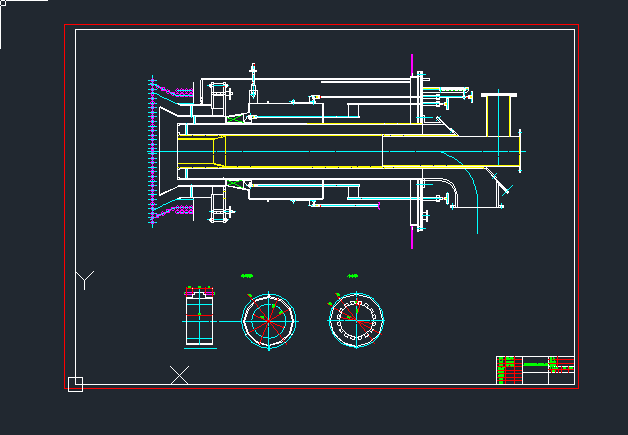Select the red outer drawing border top edge
Image resolution: width=628 pixels, height=435 pixels.
320,24
